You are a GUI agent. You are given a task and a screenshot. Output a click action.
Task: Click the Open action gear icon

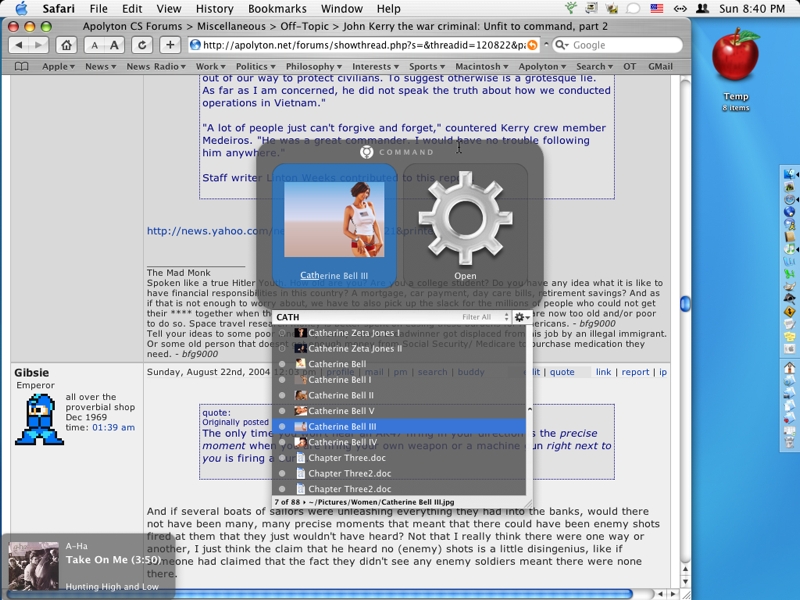tap(465, 219)
